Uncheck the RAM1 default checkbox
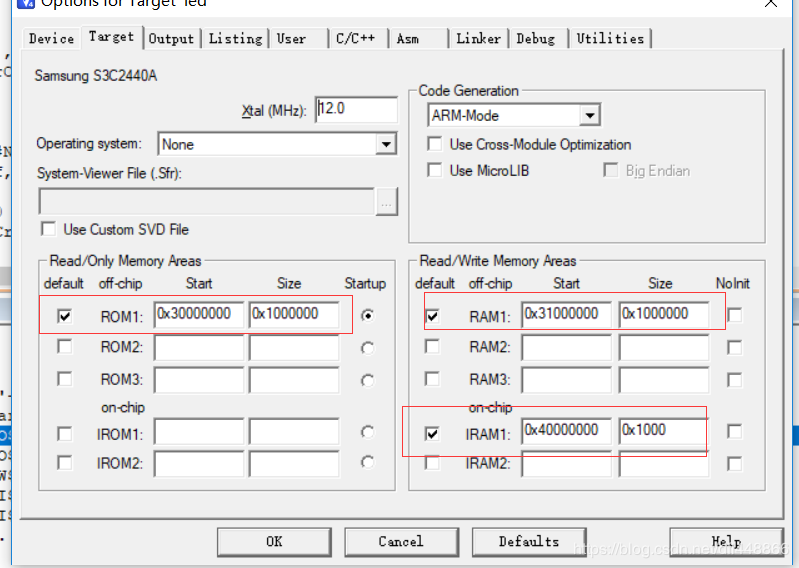Screen dimensions: 799x568 coord(432,316)
